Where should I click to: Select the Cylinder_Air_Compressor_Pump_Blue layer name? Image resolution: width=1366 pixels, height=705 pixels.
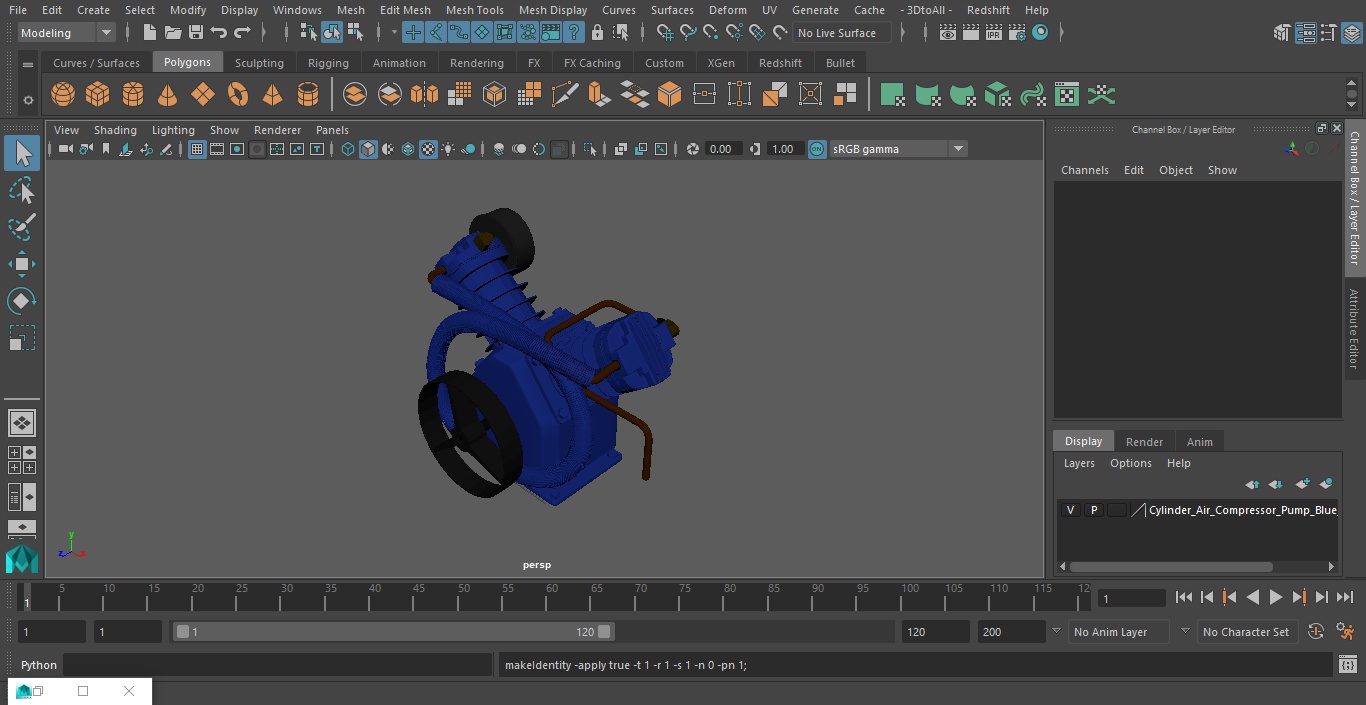1242,510
